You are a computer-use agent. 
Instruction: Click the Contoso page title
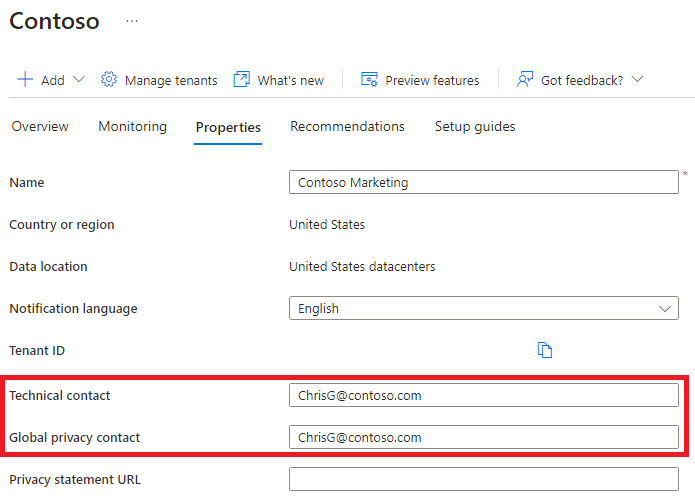(54, 21)
